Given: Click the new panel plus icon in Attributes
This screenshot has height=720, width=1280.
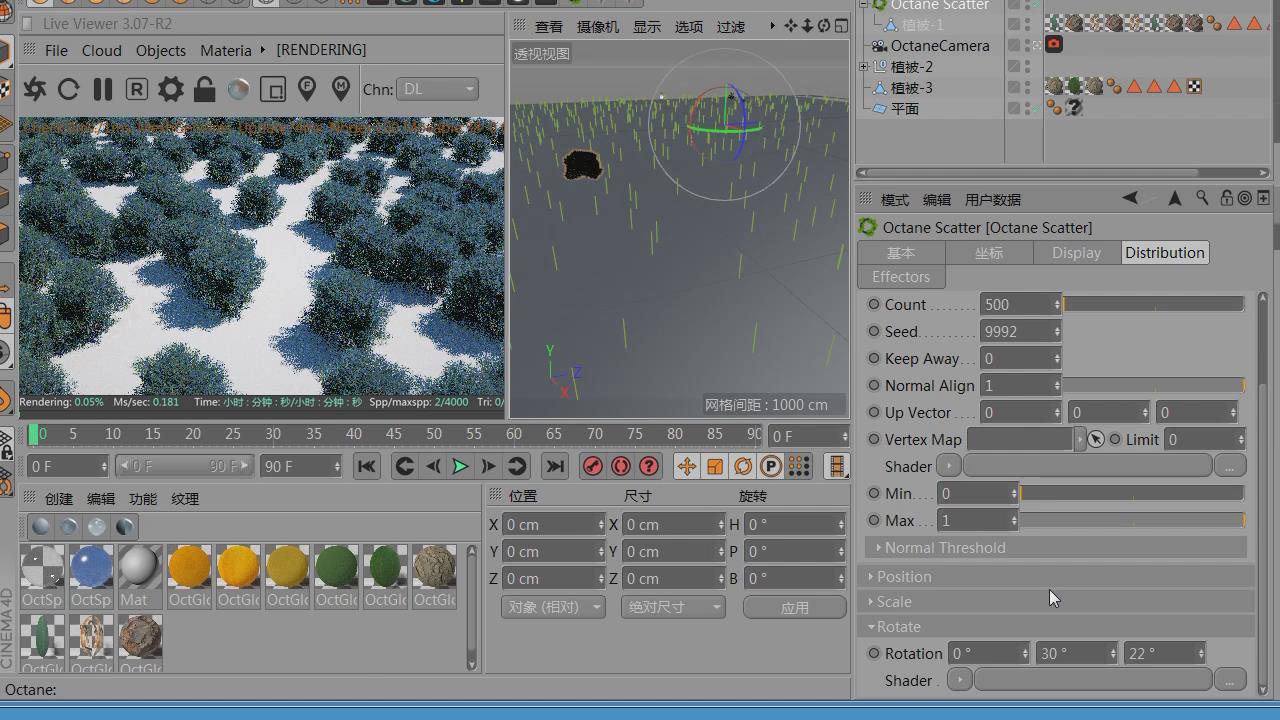Looking at the screenshot, I should pyautogui.click(x=1264, y=198).
